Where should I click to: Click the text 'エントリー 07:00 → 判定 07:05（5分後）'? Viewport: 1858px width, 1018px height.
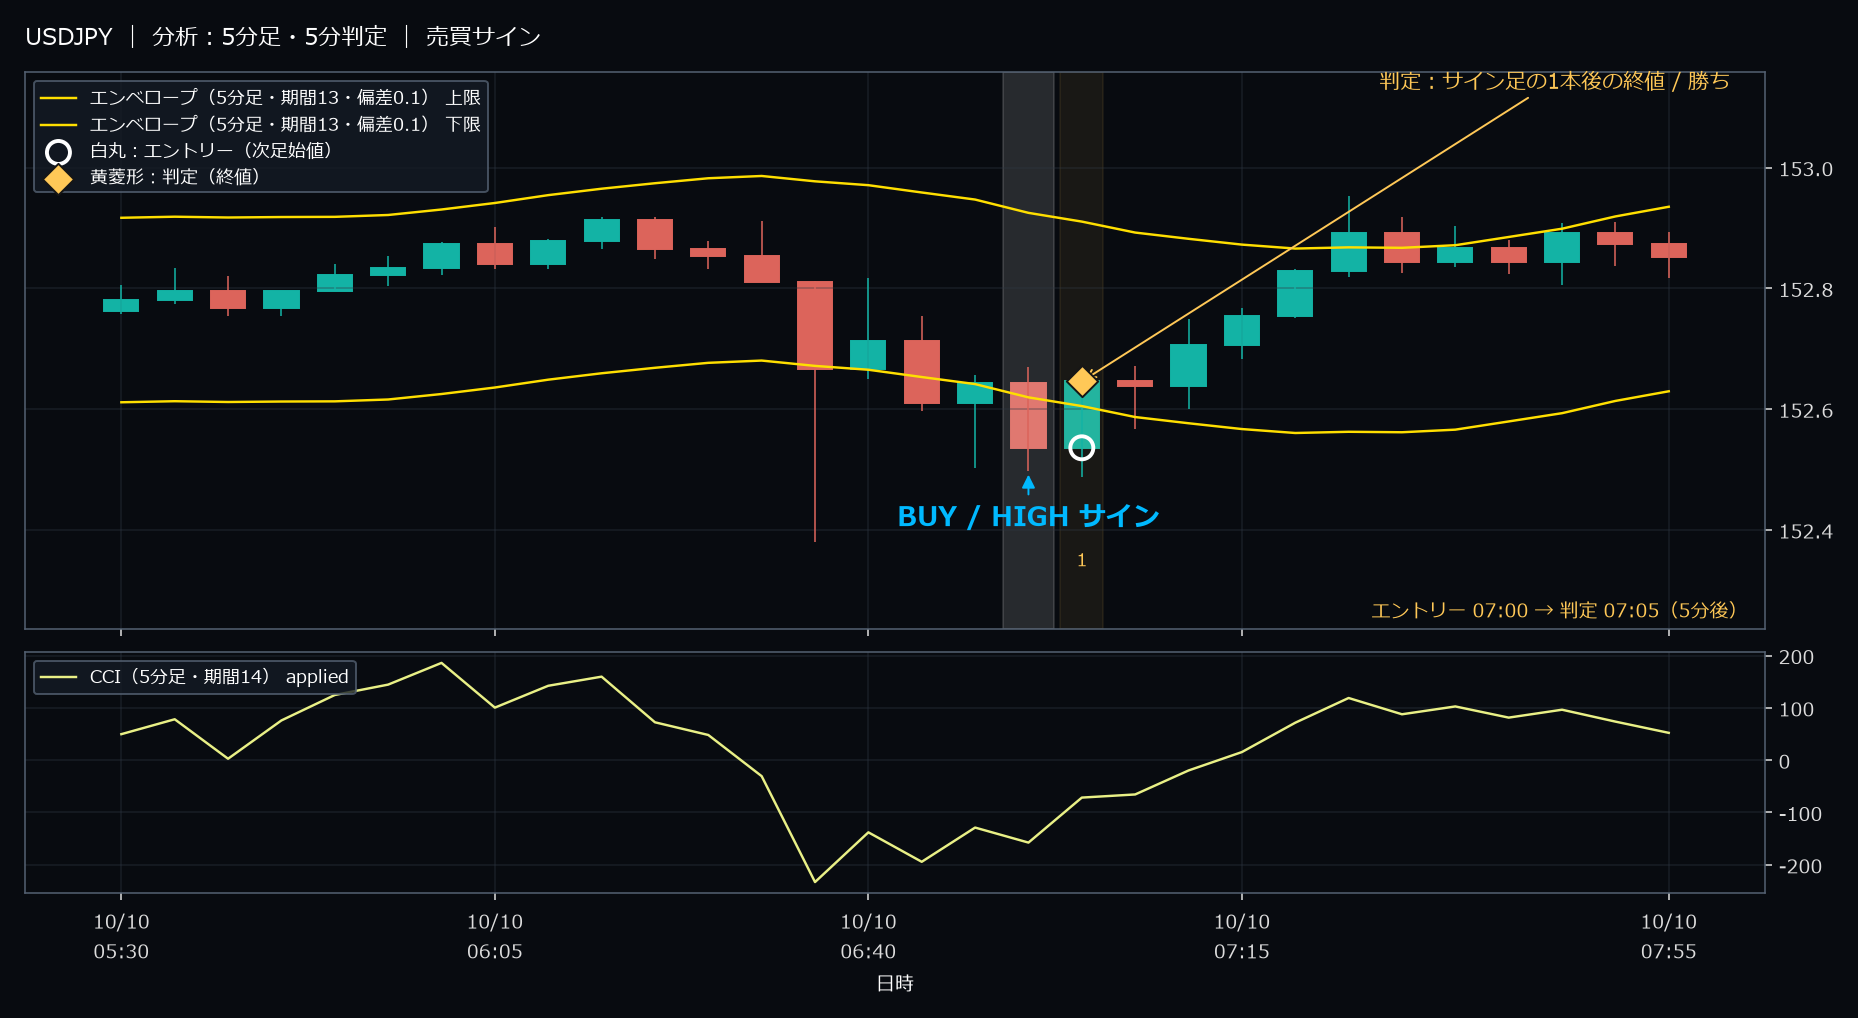1554,611
